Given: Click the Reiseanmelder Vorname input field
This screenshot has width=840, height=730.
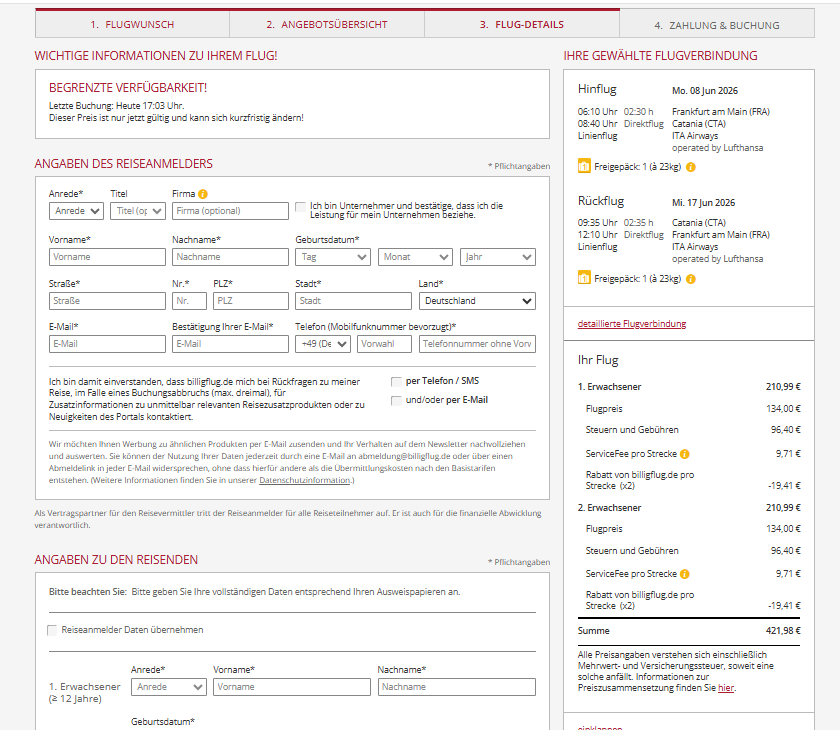Looking at the screenshot, I should pyautogui.click(x=107, y=257).
